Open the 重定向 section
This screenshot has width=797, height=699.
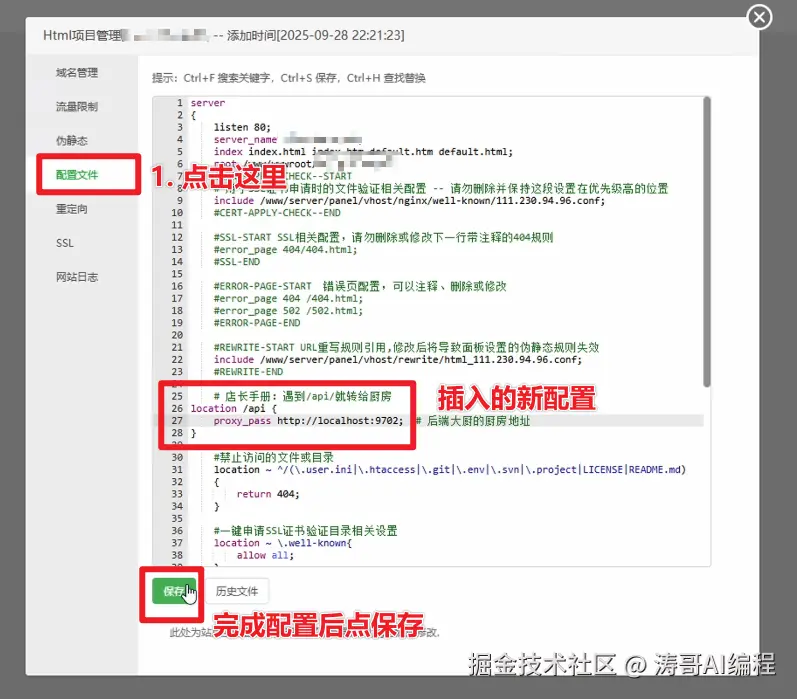tap(72, 209)
